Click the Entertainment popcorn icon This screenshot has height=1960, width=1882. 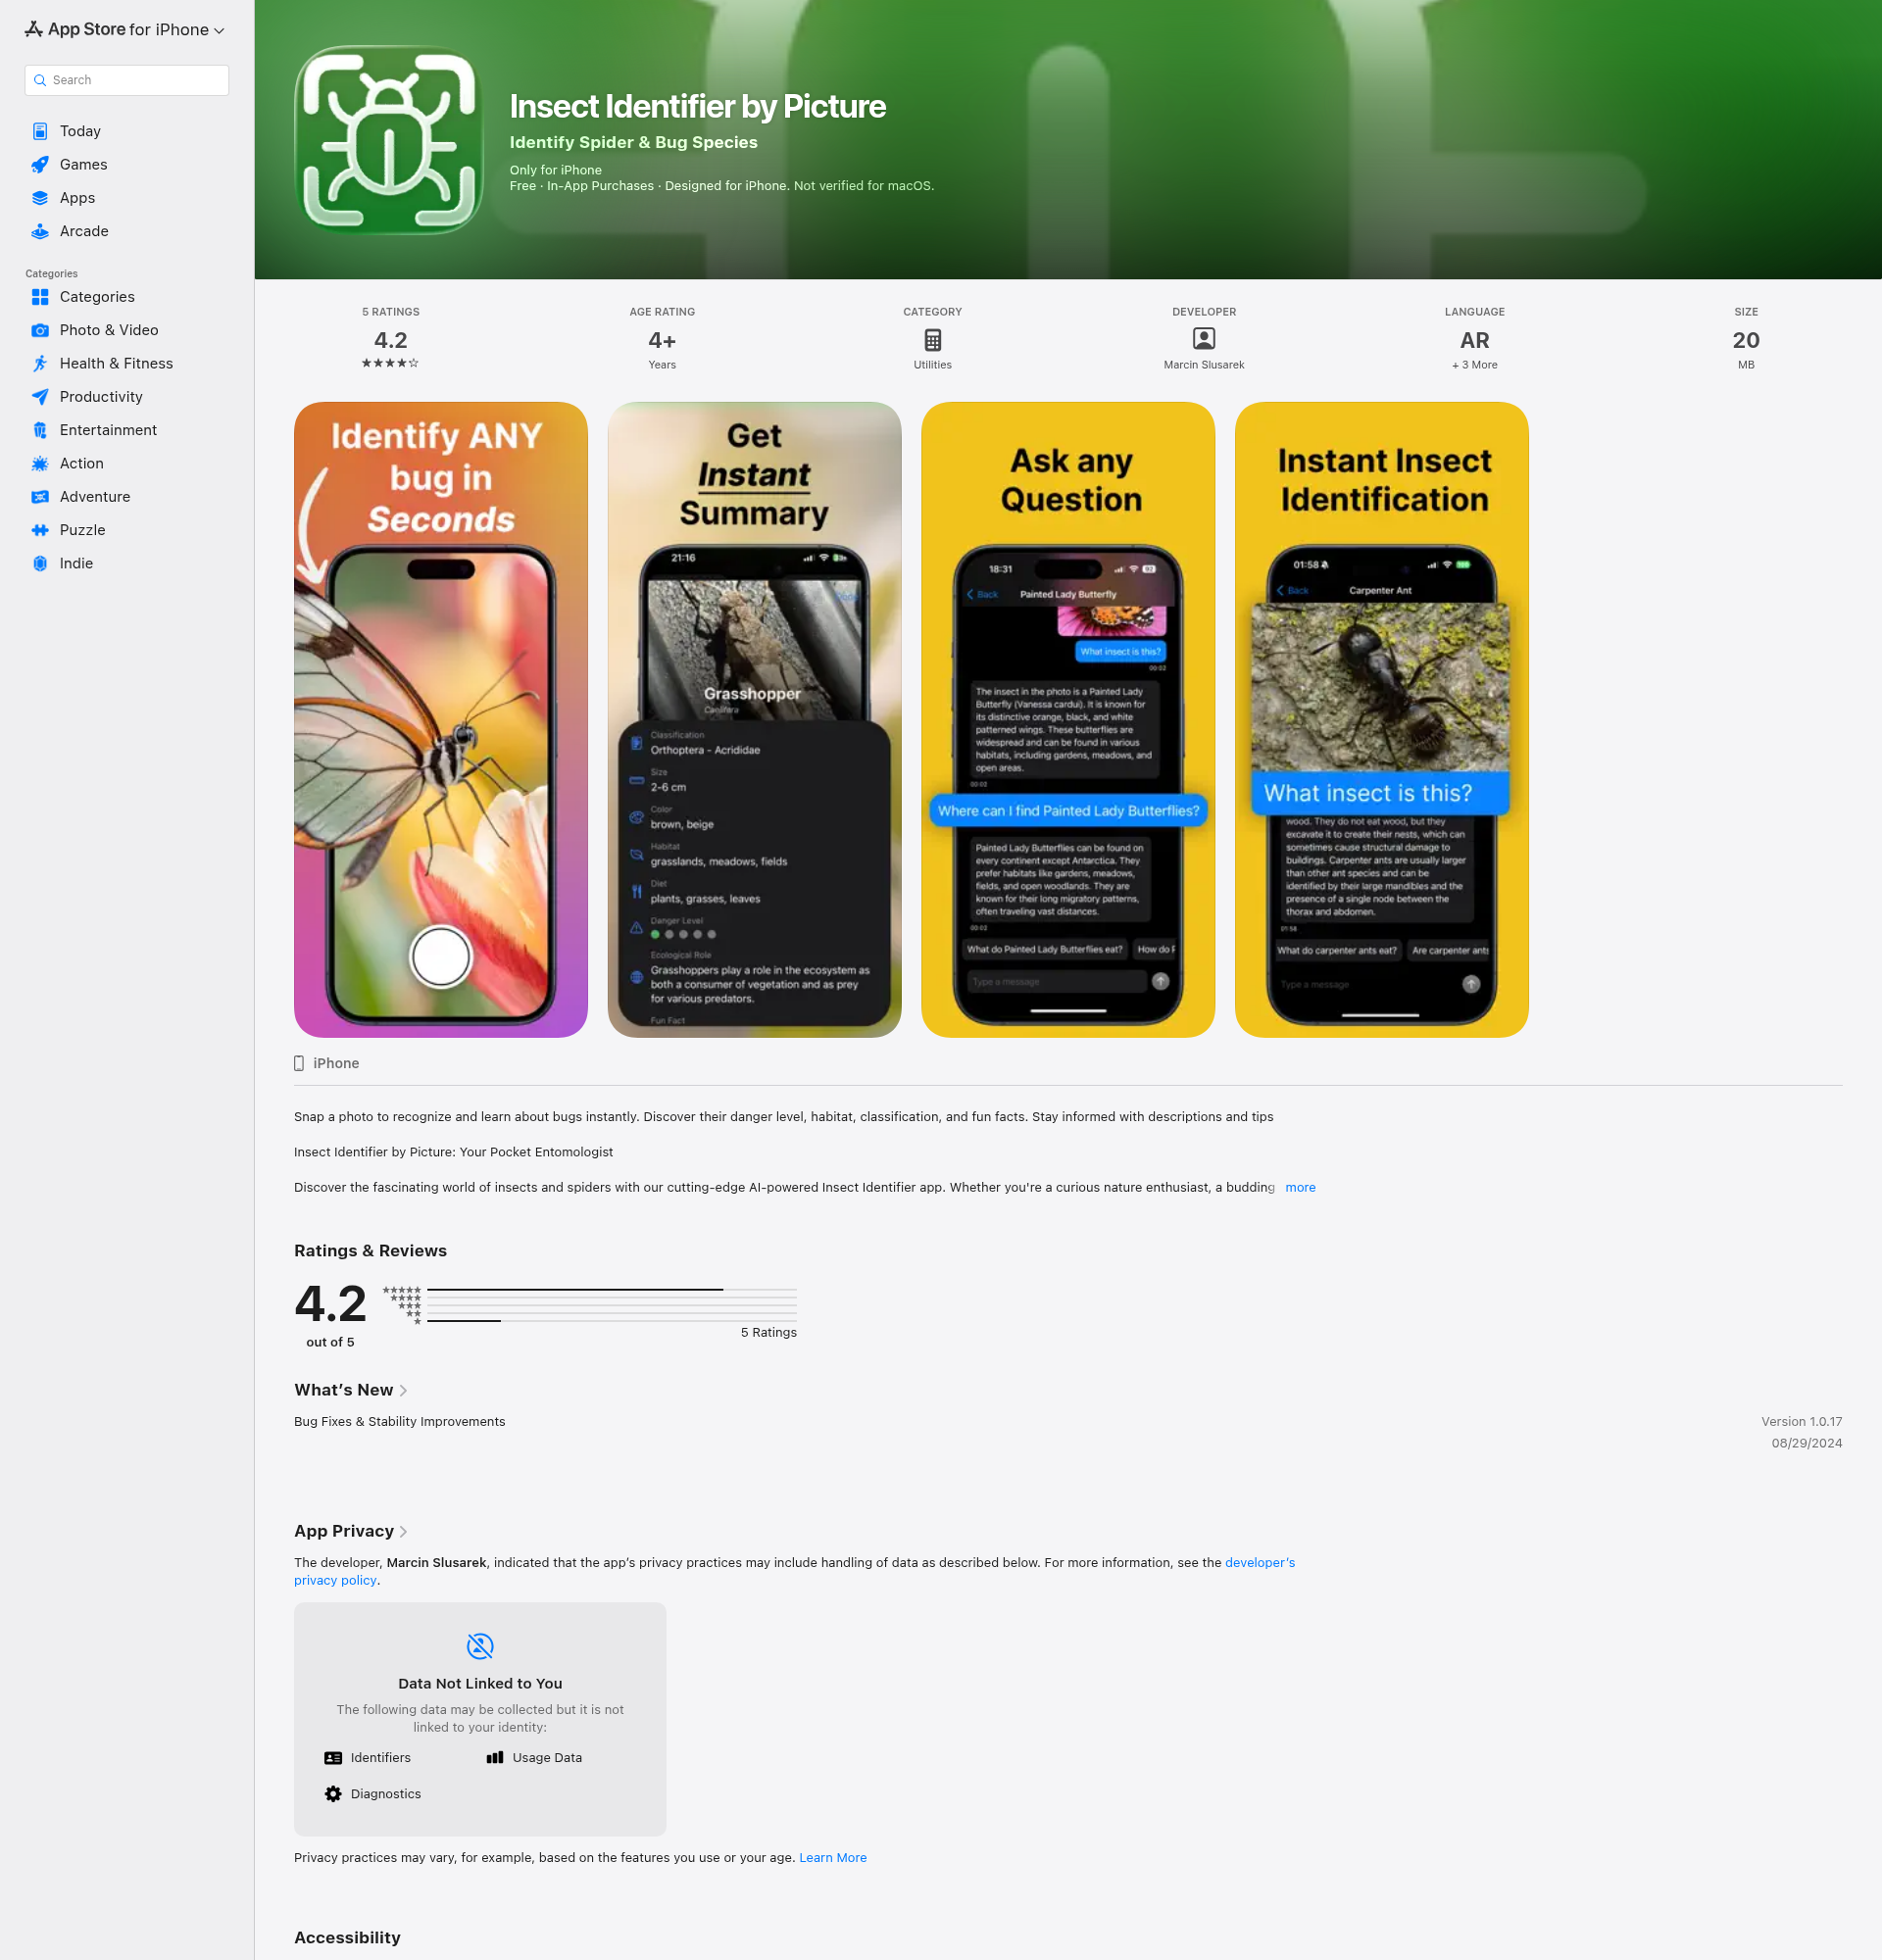40,430
